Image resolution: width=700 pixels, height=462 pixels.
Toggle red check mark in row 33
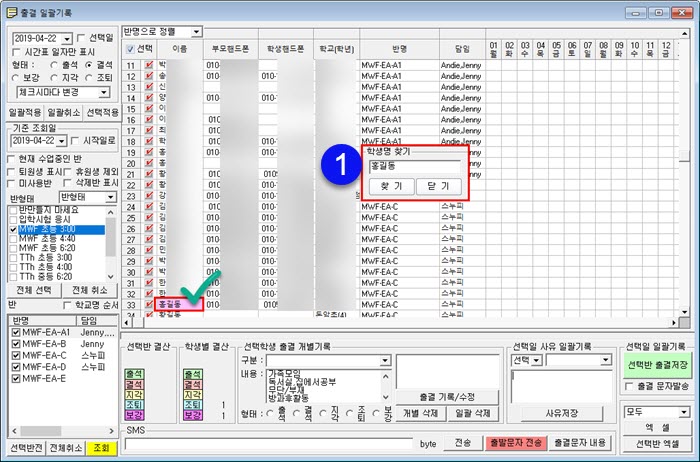pyautogui.click(x=149, y=304)
